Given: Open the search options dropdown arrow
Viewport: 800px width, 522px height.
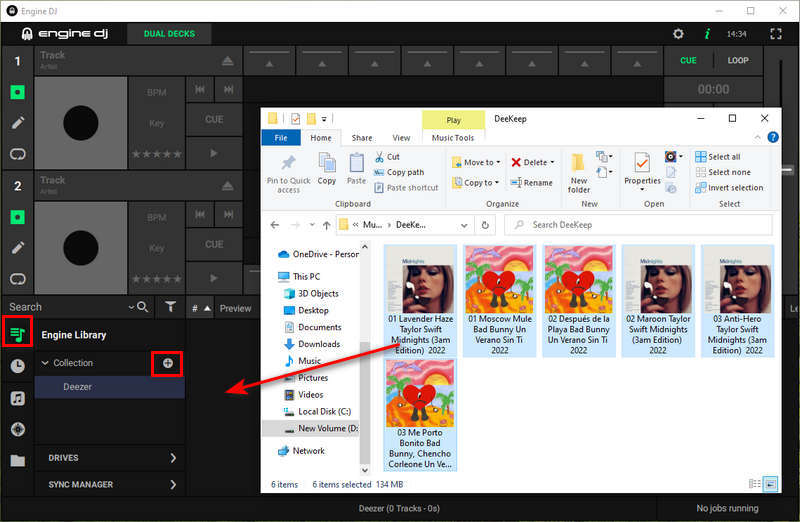Looking at the screenshot, I should (x=131, y=307).
